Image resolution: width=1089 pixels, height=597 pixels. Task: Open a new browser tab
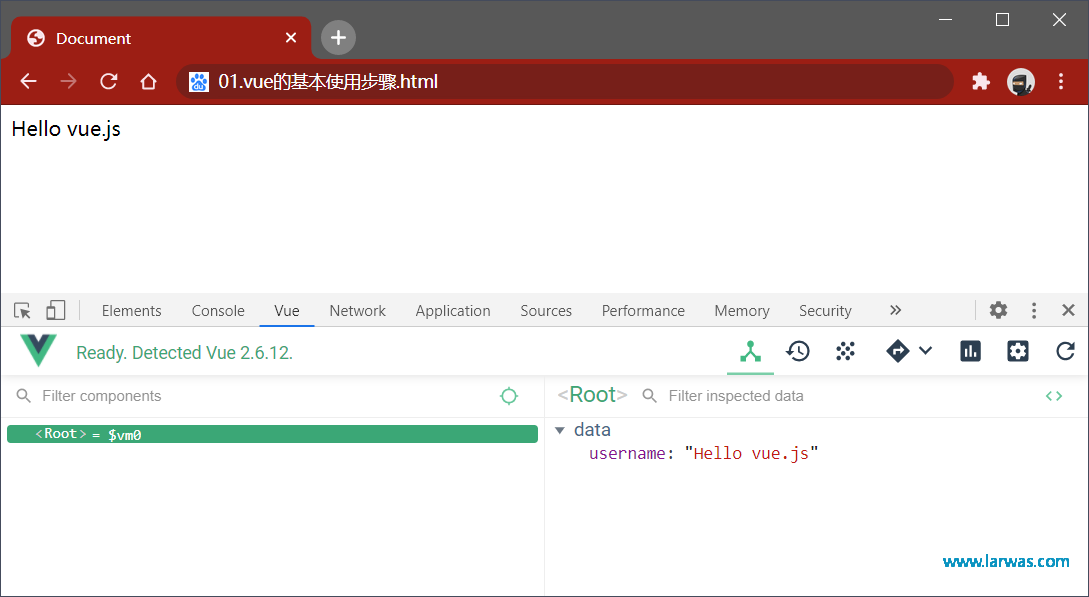[338, 37]
